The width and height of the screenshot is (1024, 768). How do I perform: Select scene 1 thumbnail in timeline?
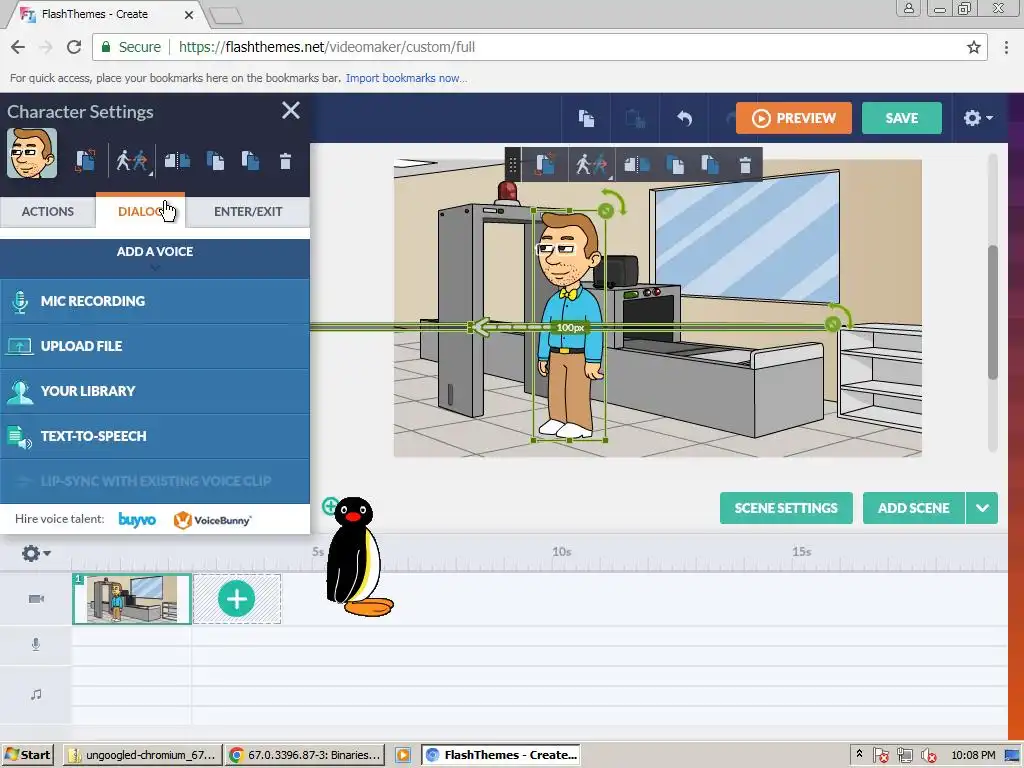(x=131, y=600)
